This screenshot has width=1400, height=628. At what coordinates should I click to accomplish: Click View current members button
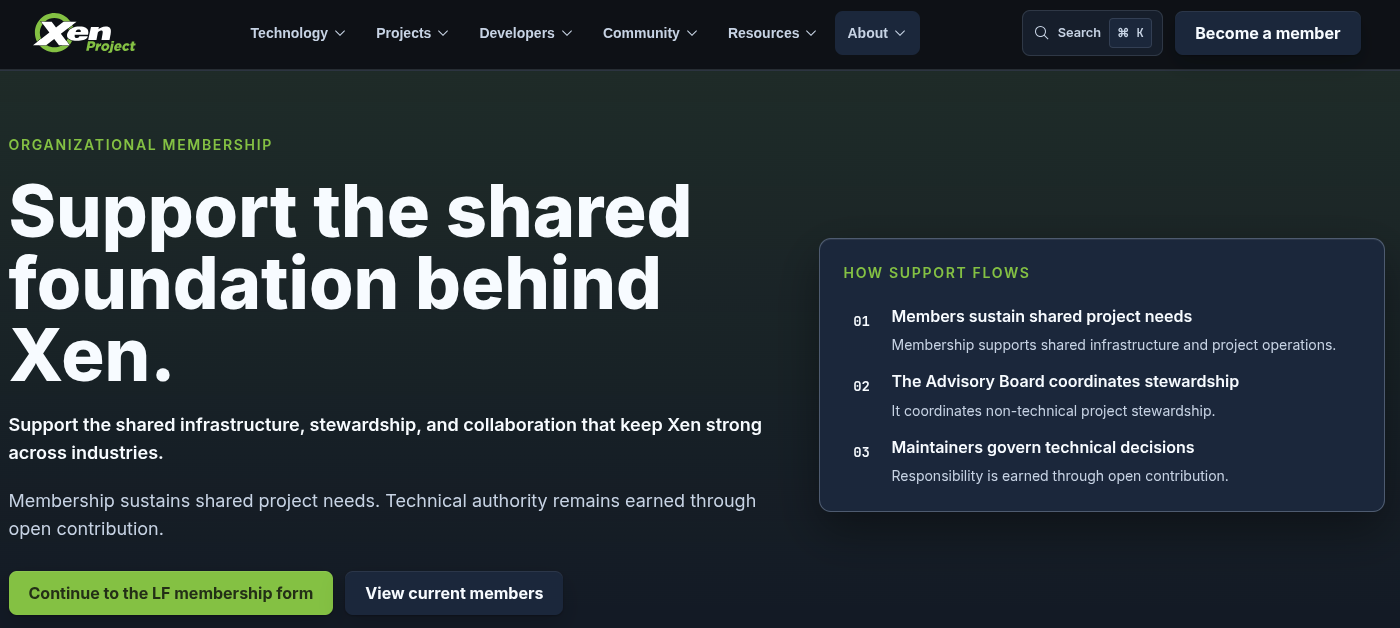point(454,593)
